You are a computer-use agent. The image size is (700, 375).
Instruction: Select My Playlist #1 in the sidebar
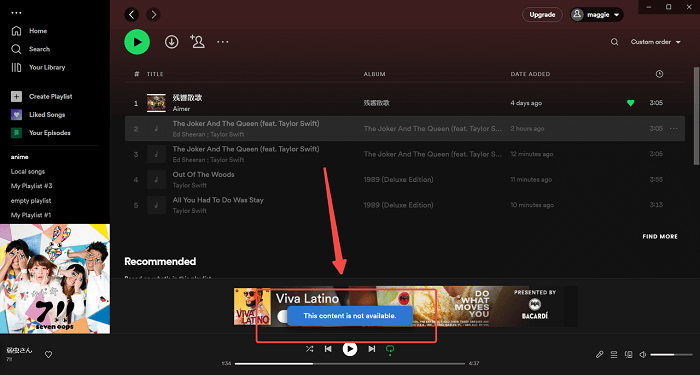point(31,215)
